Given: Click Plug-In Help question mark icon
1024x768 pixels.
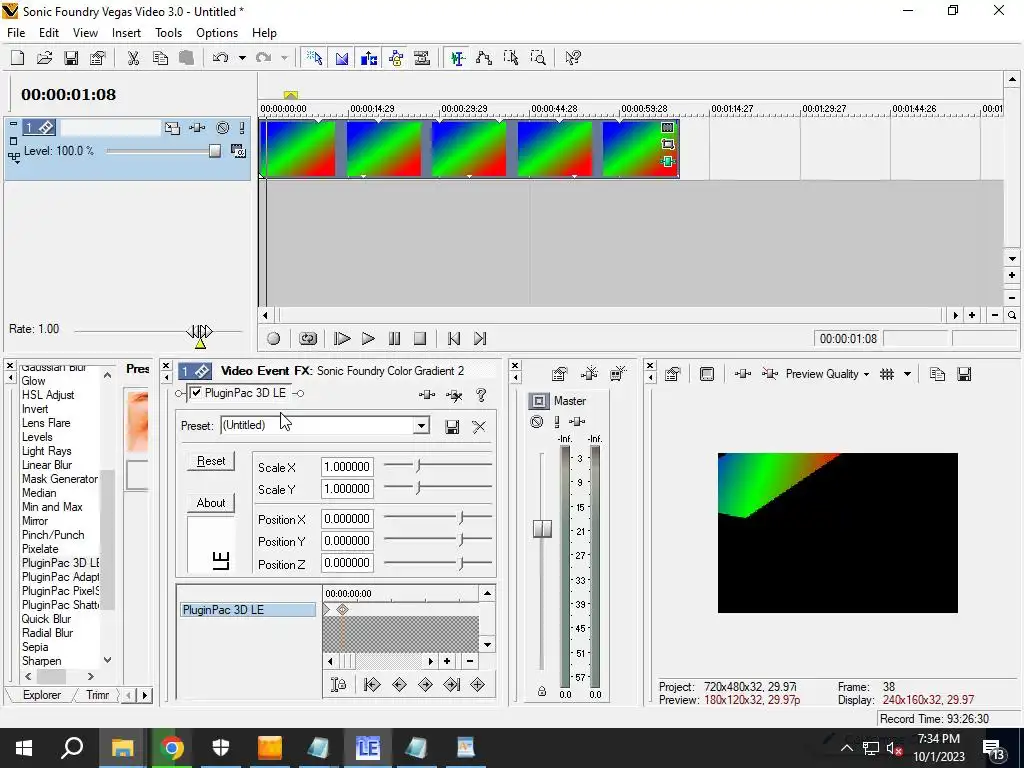Looking at the screenshot, I should click(x=481, y=394).
